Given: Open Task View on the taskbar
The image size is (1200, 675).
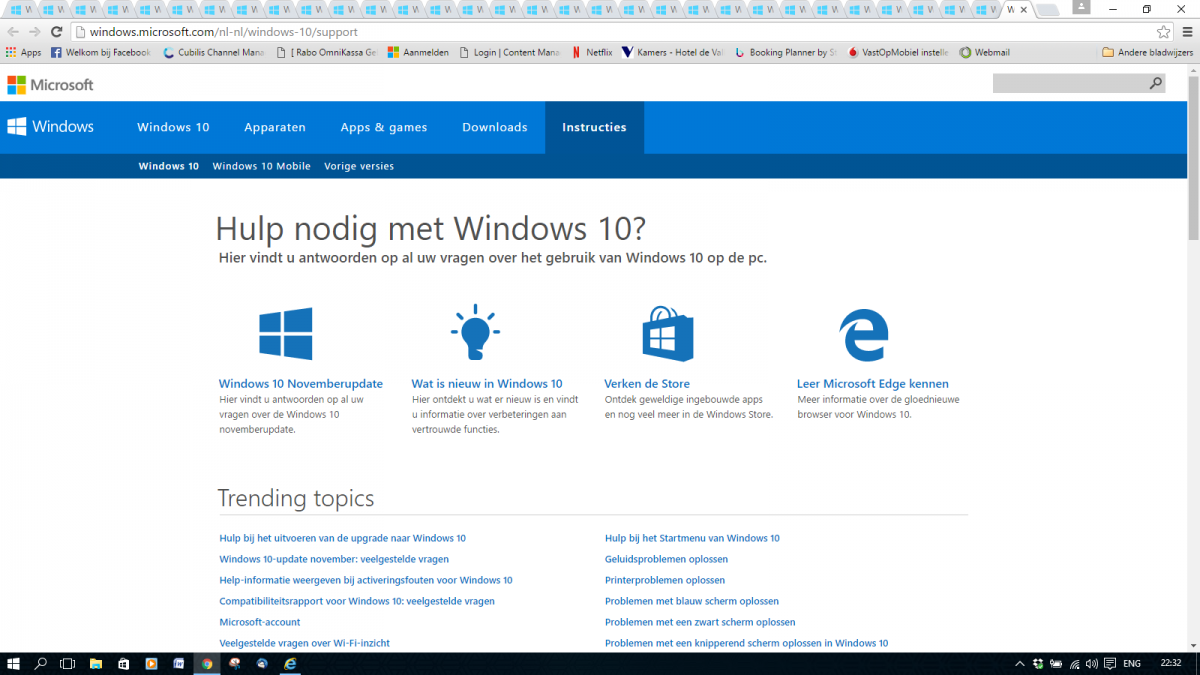Looking at the screenshot, I should (x=68, y=663).
